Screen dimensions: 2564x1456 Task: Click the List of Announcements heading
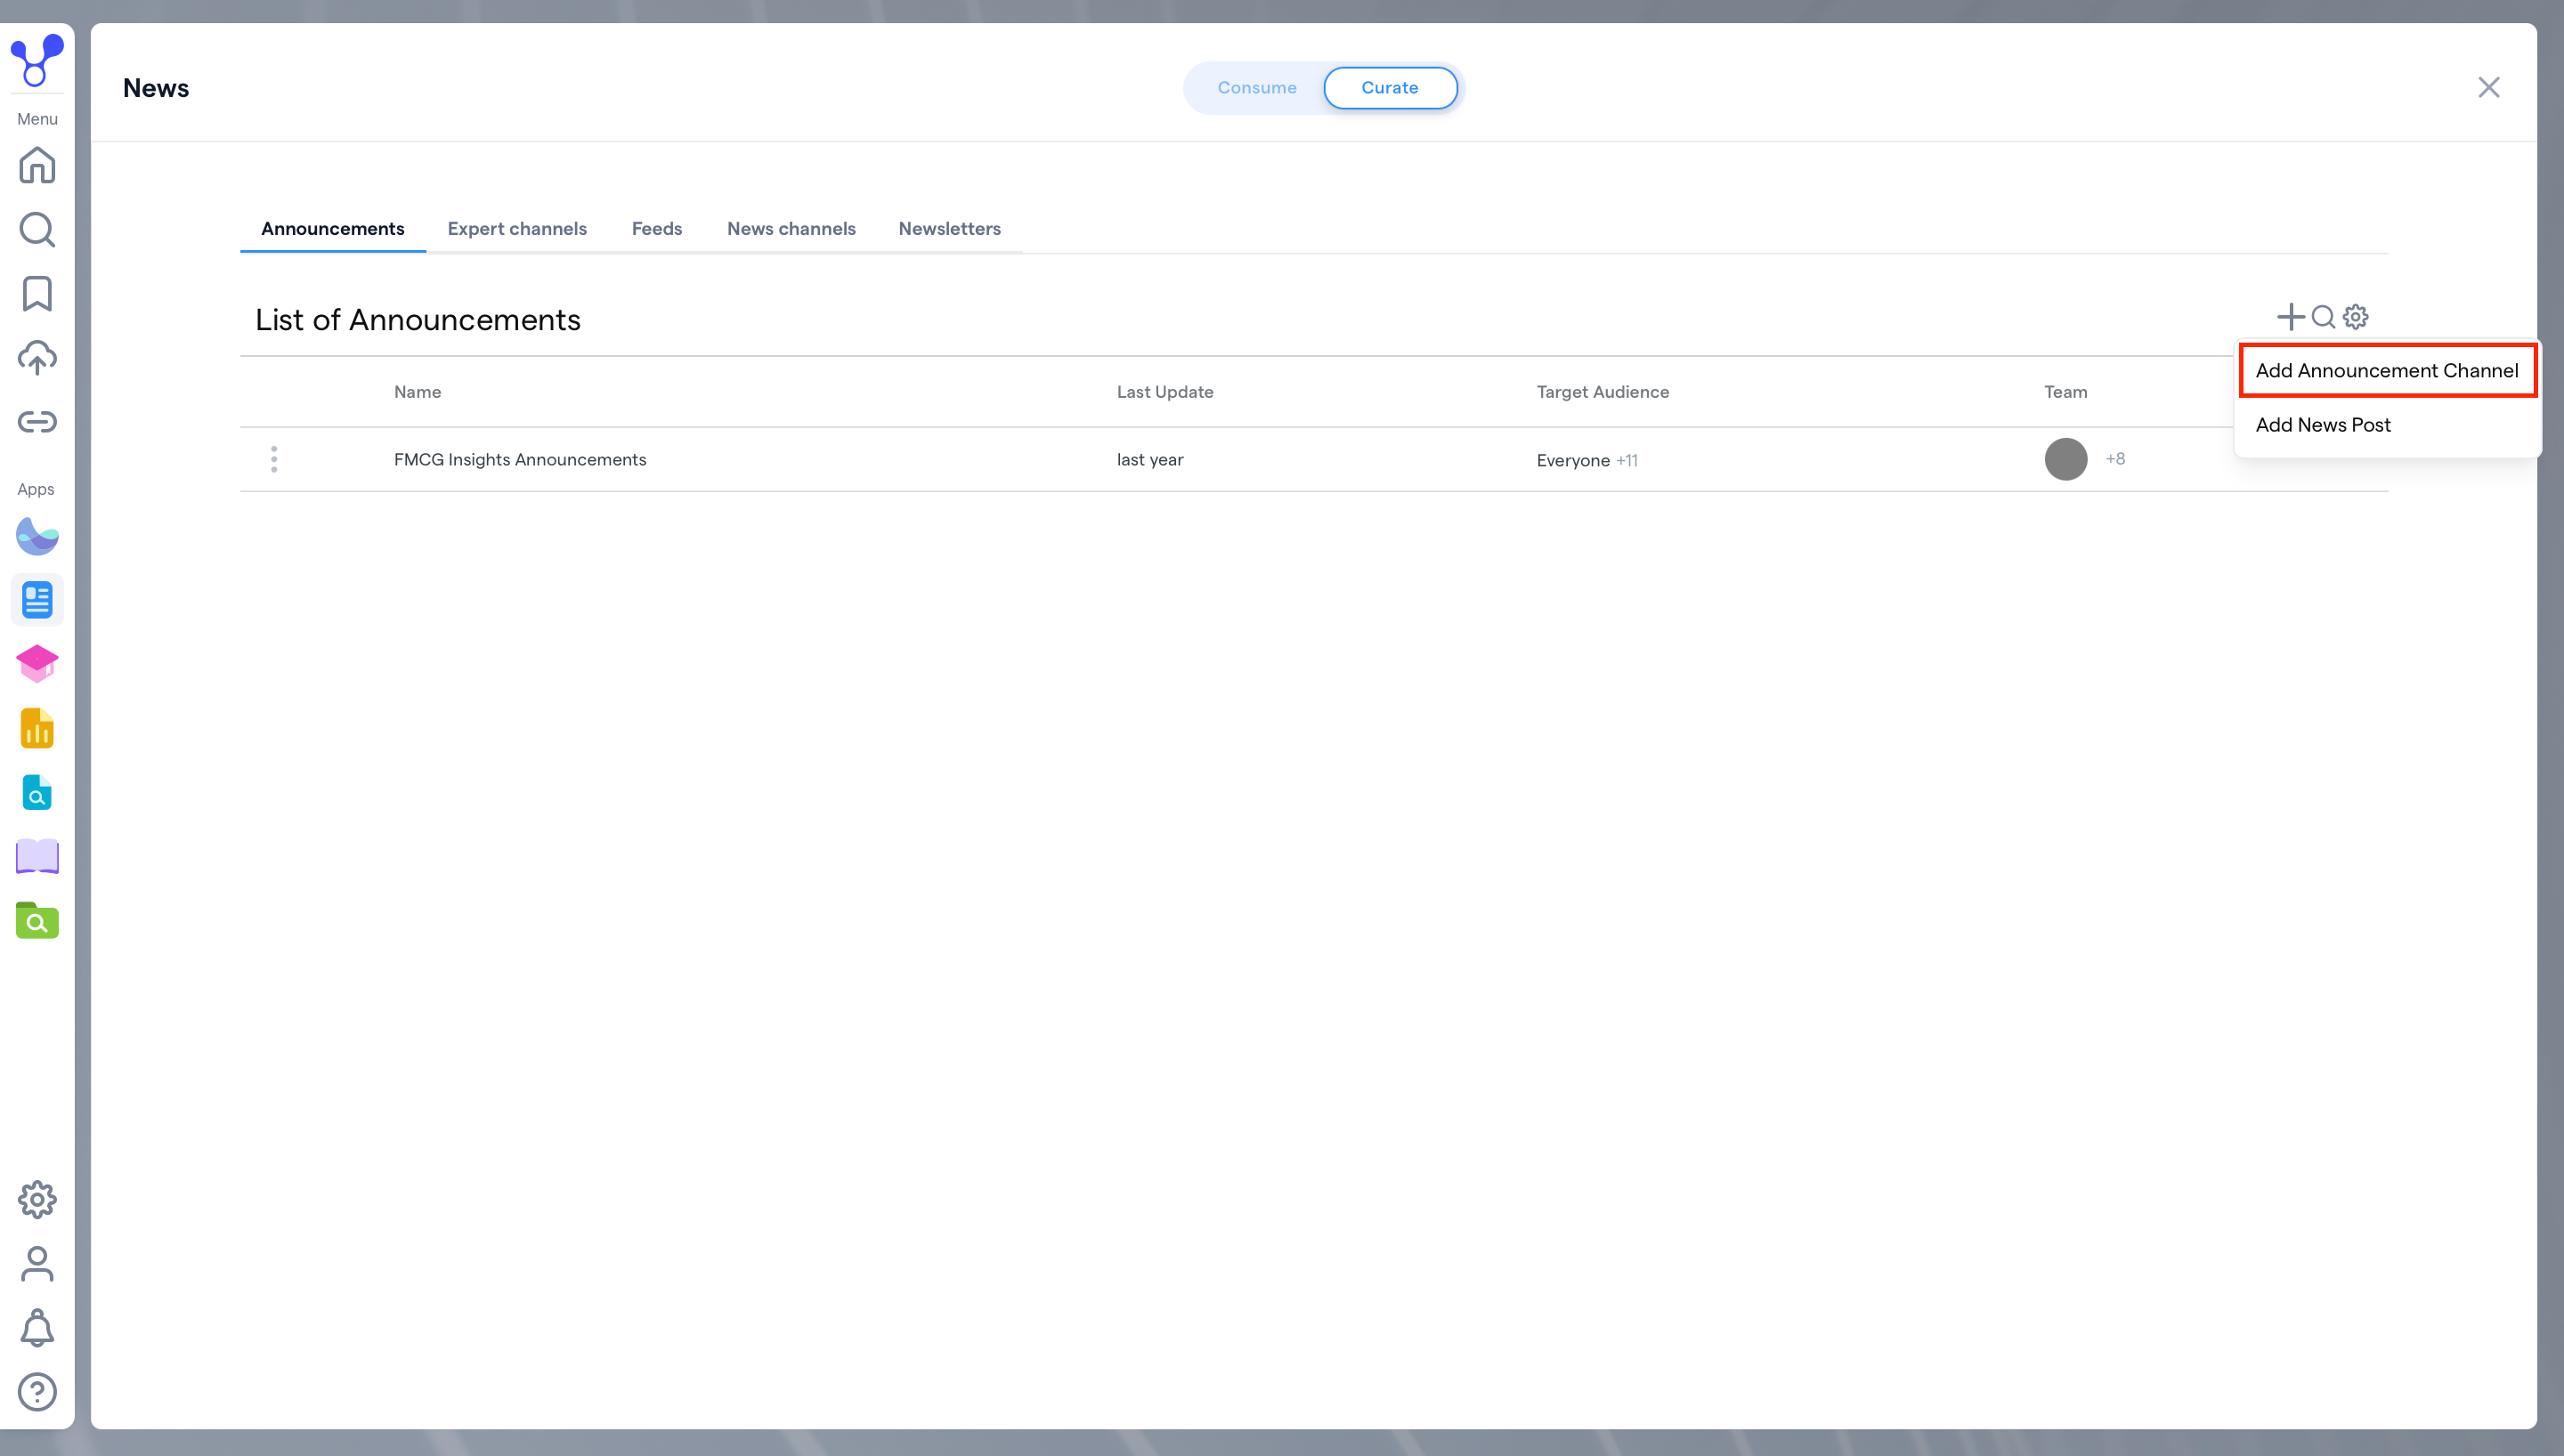(418, 319)
